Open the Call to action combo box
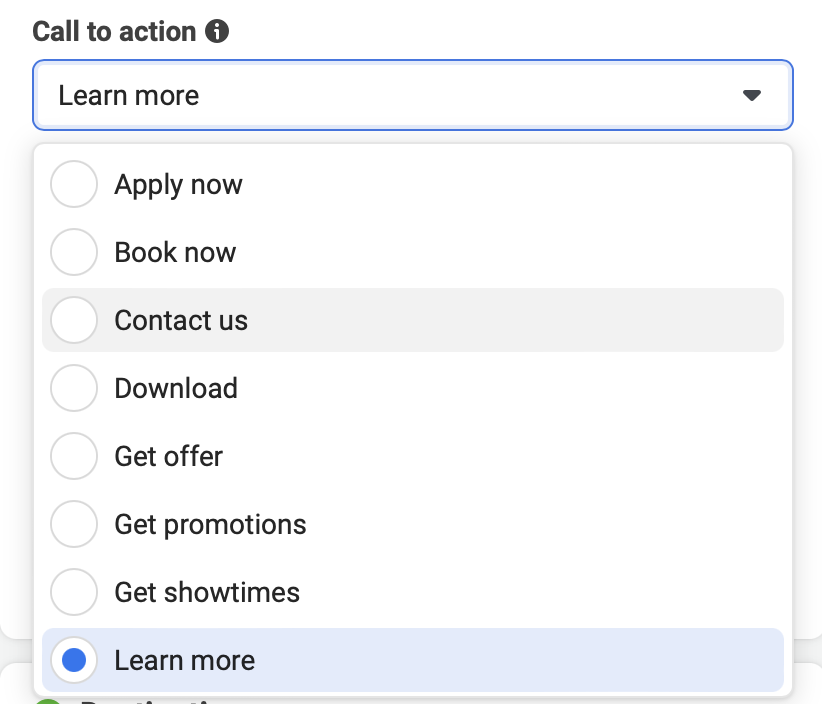Image resolution: width=822 pixels, height=704 pixels. [x=413, y=95]
